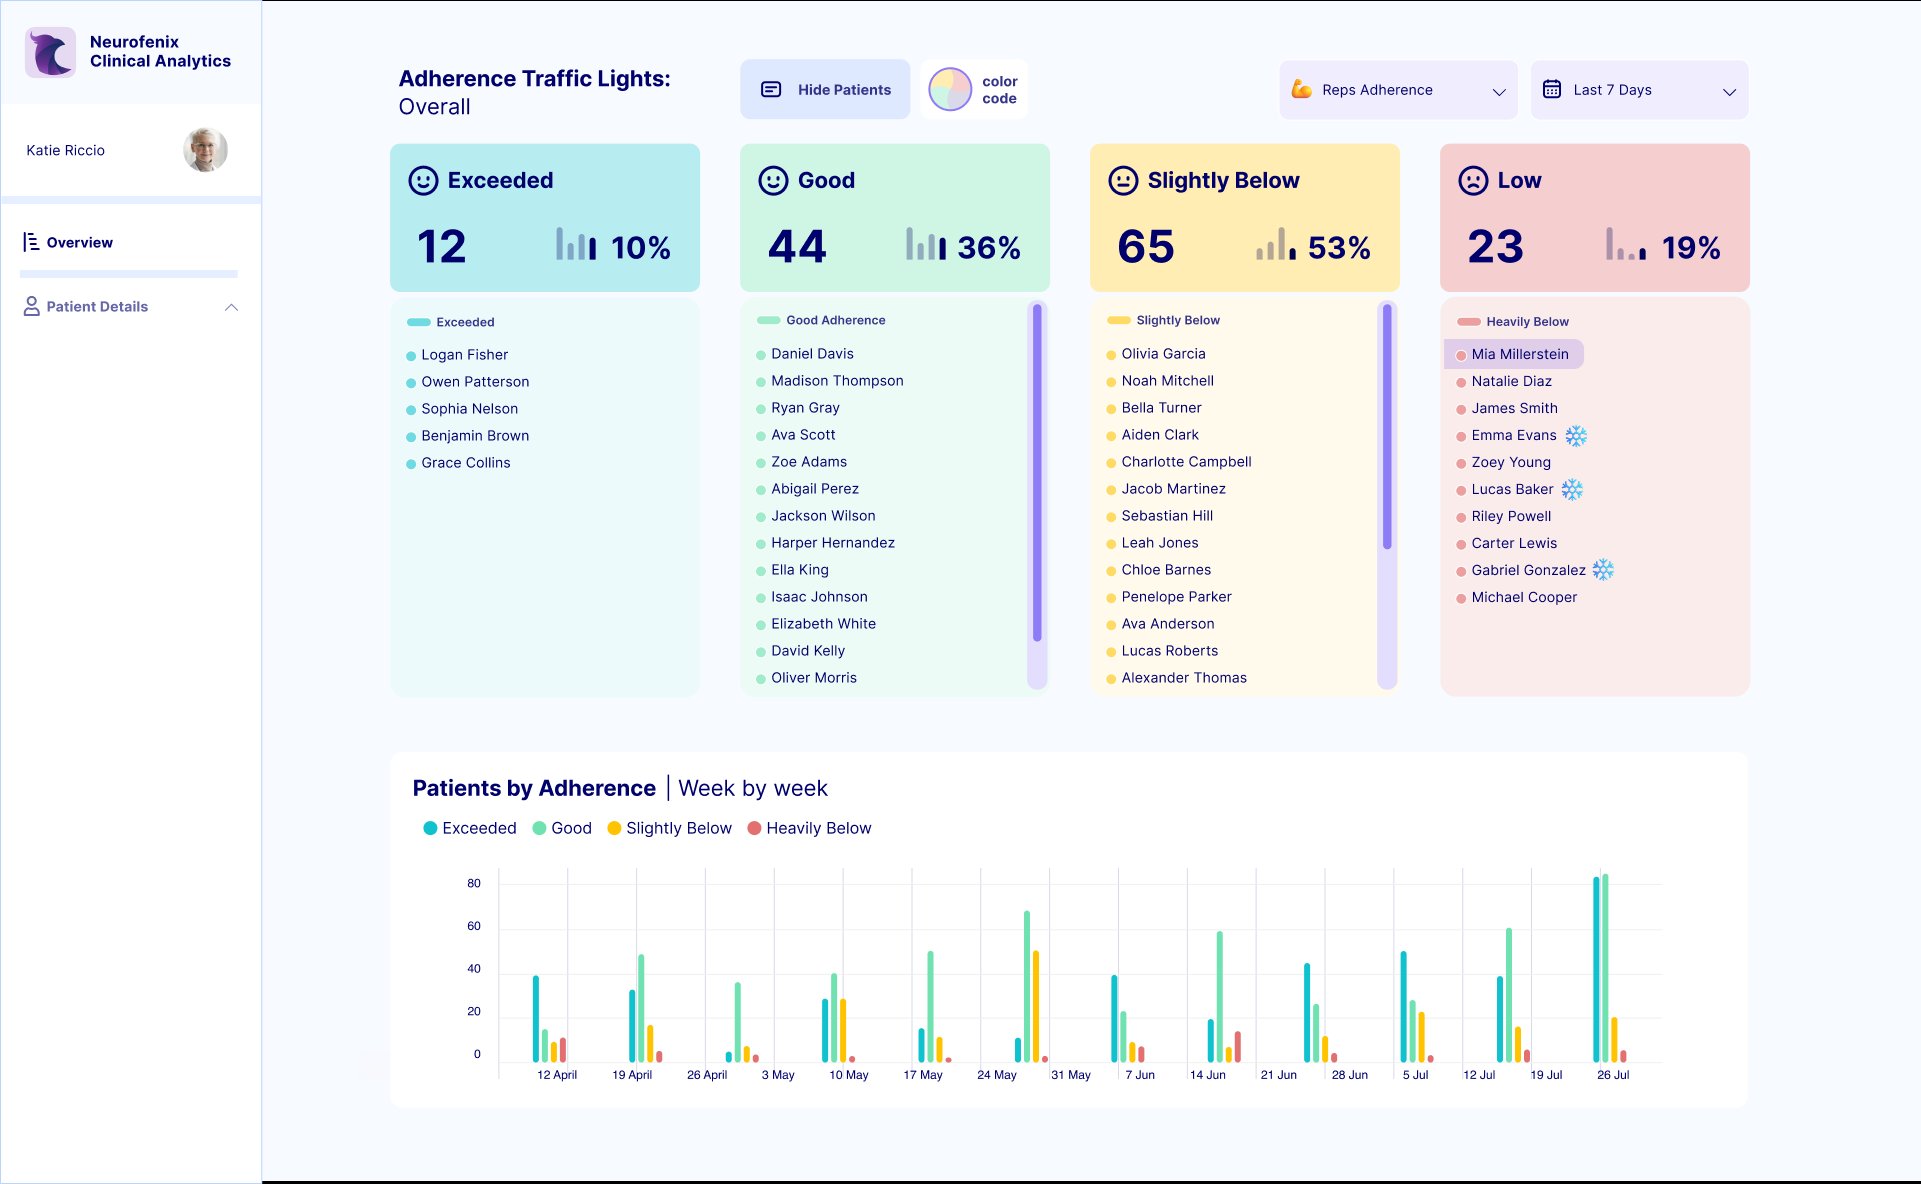Click the bar chart icon beside 36%
The height and width of the screenshot is (1184, 1921).
coord(926,243)
